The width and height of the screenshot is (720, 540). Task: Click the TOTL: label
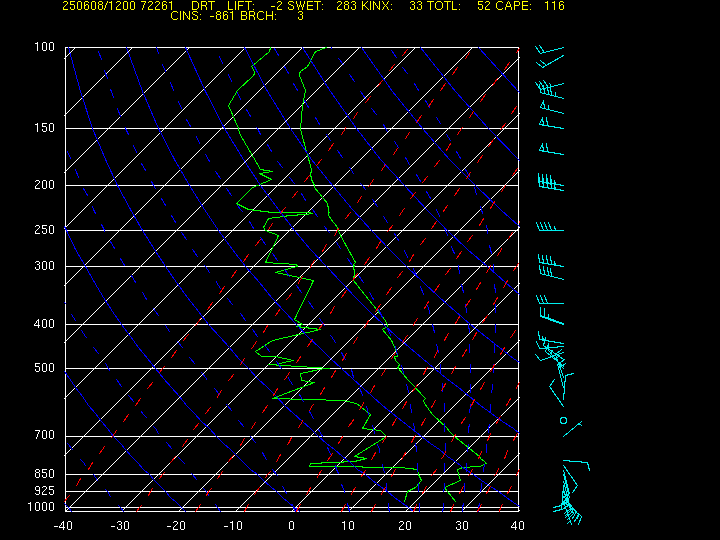point(444,6)
